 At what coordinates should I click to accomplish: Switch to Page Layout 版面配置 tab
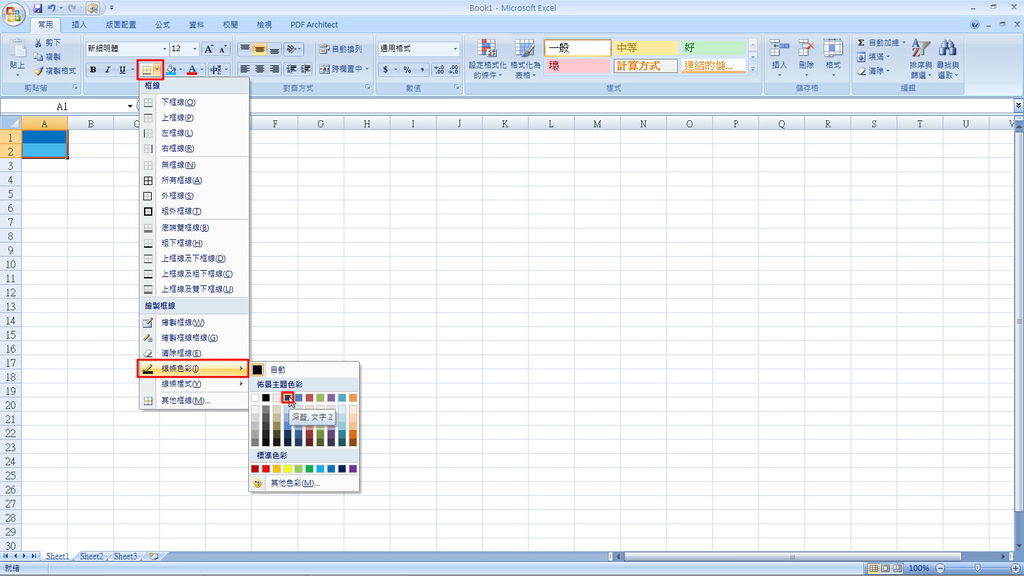tap(121, 25)
